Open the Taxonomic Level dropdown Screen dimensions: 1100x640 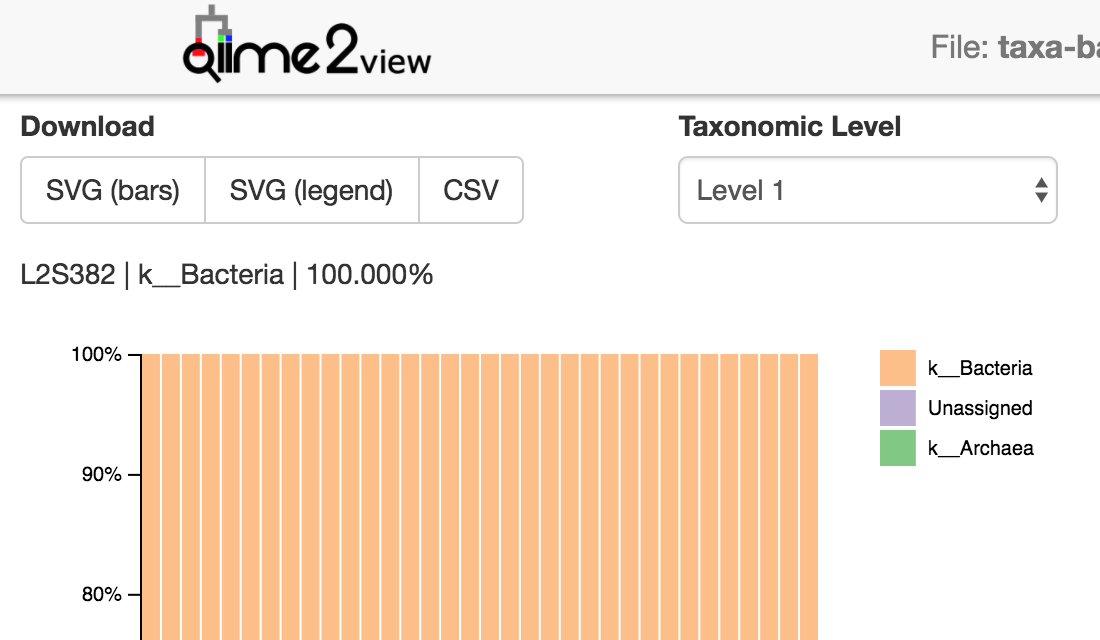[x=868, y=190]
